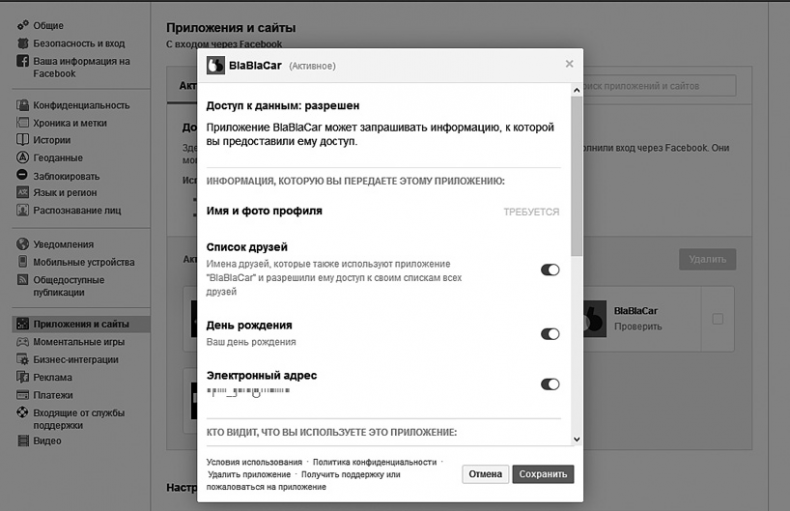Viewport: 790px width, 511px height.
Task: Disable the Список друзей toggle
Action: (x=550, y=270)
